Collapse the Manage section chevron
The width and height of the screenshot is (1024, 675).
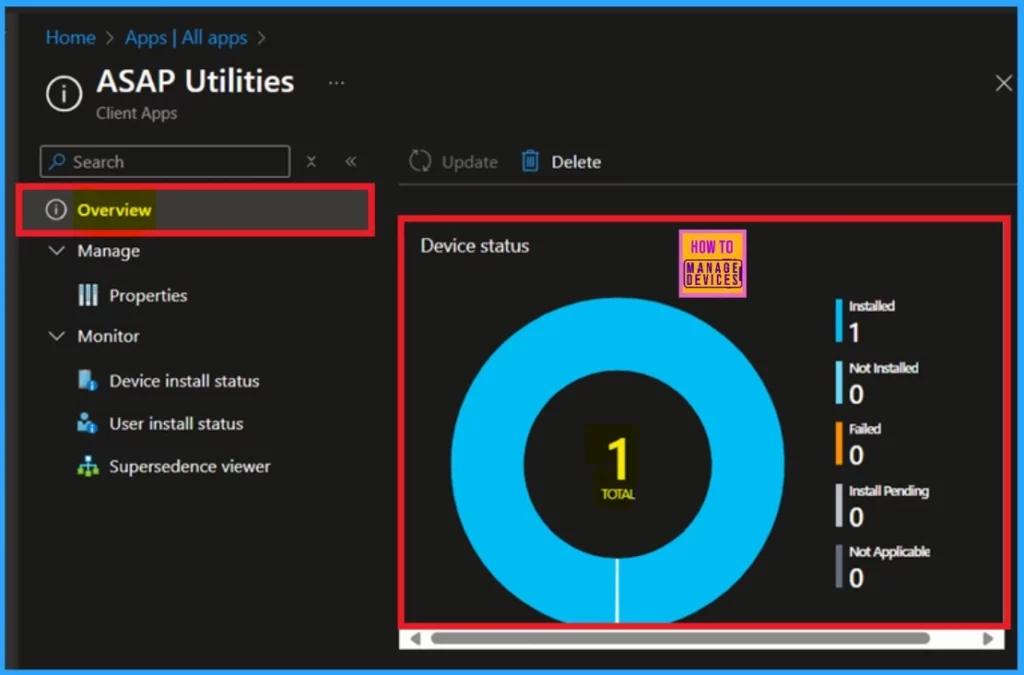point(57,251)
